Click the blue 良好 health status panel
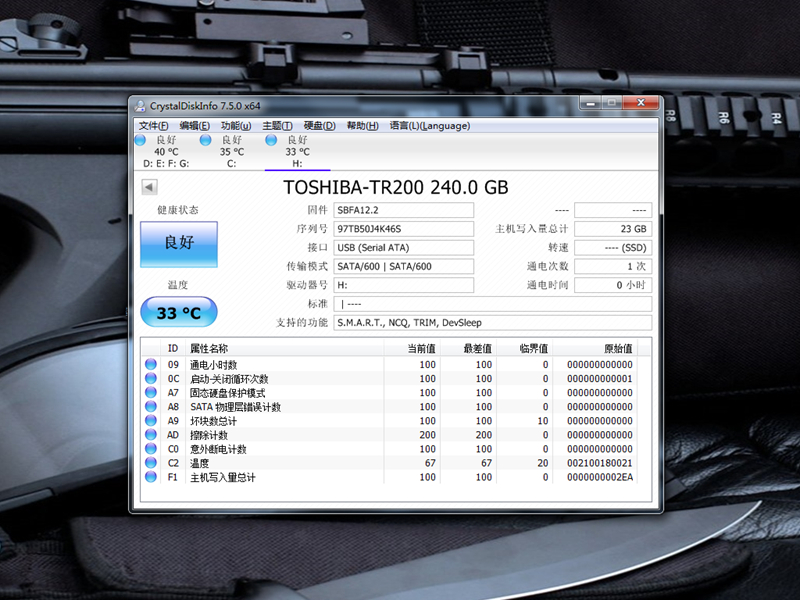Viewport: 800px width, 600px height. click(x=178, y=244)
